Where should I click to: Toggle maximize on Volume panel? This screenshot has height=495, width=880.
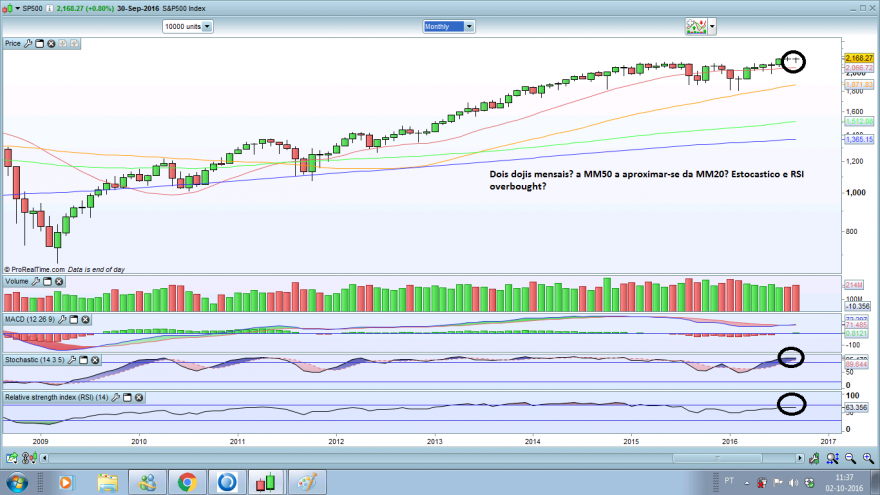point(47,281)
